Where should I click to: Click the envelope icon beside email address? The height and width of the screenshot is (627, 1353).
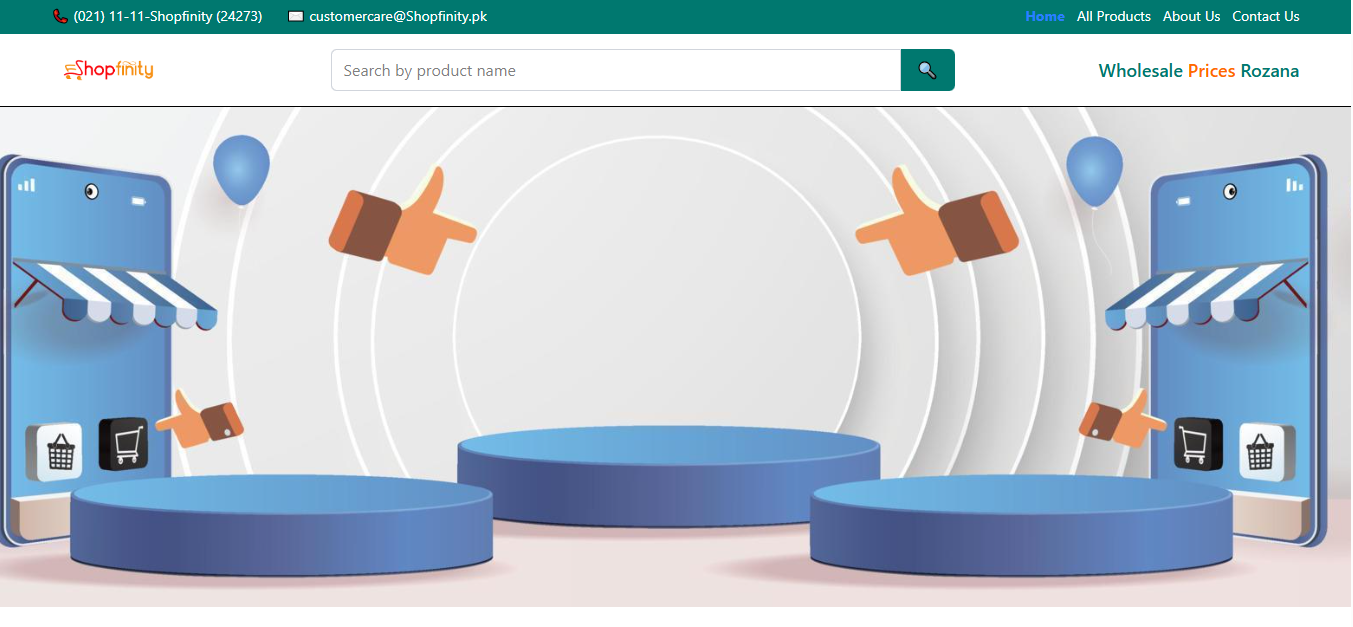(x=295, y=17)
